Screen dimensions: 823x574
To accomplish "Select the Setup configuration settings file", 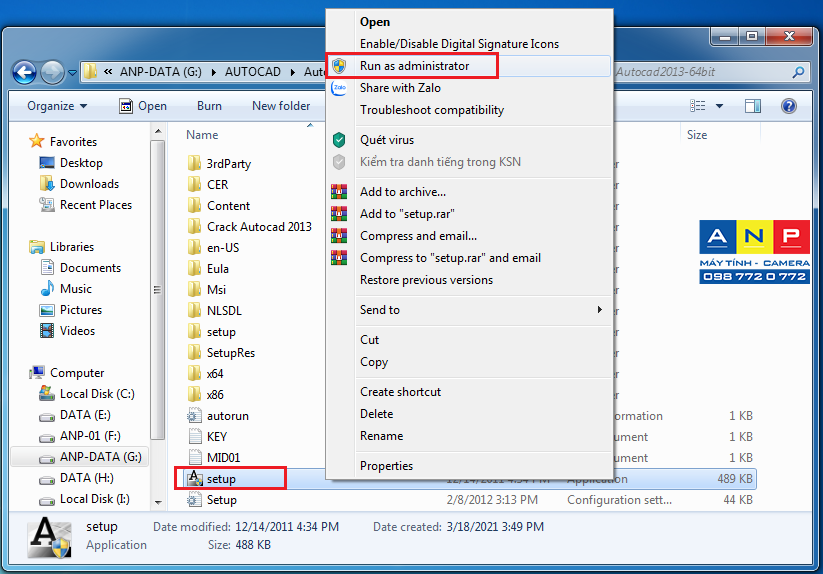I will click(x=212, y=499).
